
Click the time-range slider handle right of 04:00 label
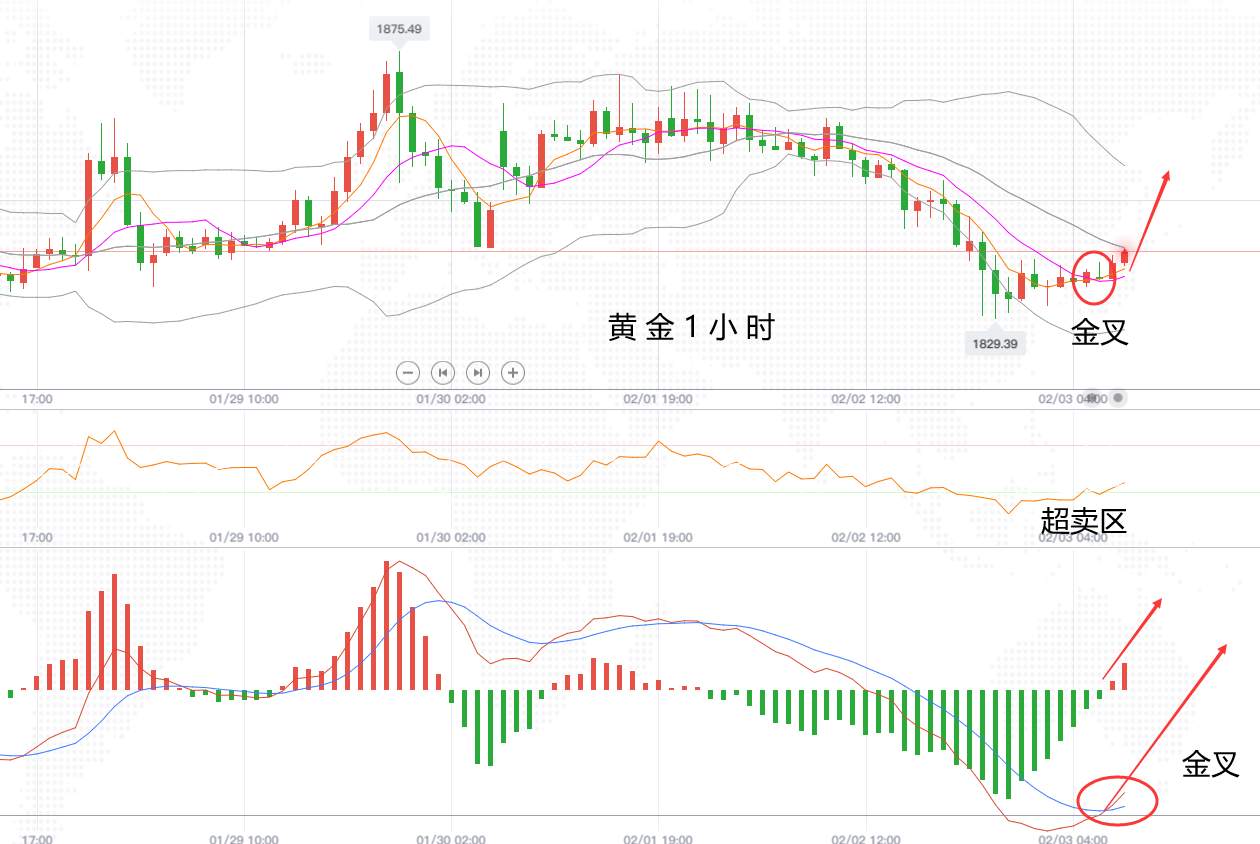pyautogui.click(x=1119, y=398)
